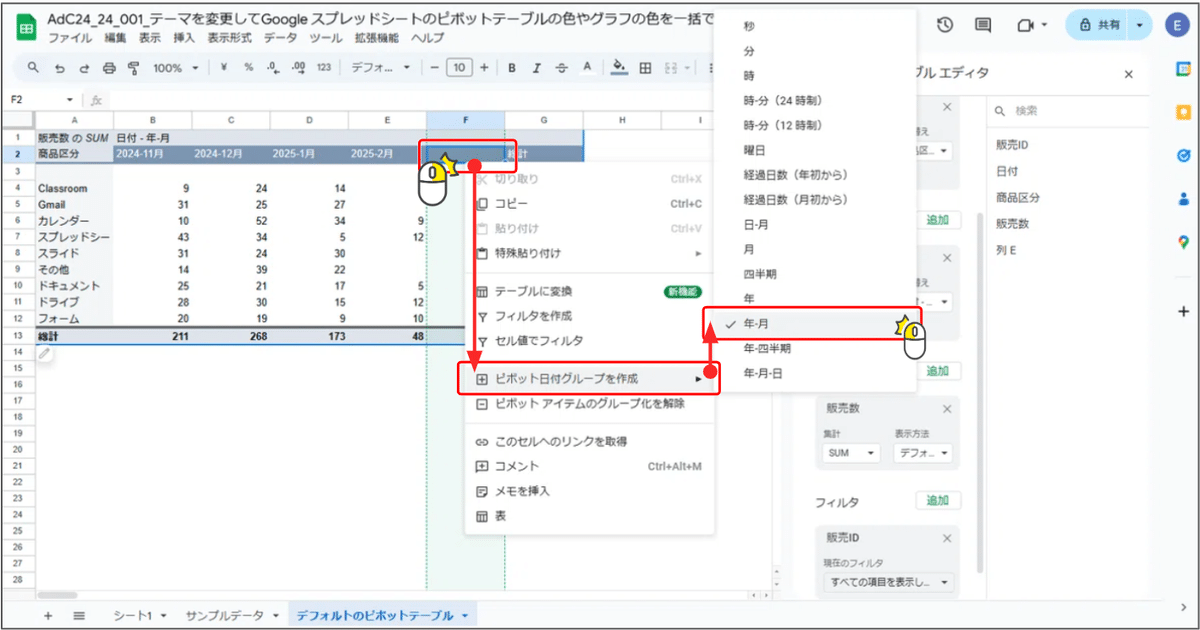This screenshot has height=630, width=1200.
Task: Open the ファイル menu
Action: [x=70, y=37]
